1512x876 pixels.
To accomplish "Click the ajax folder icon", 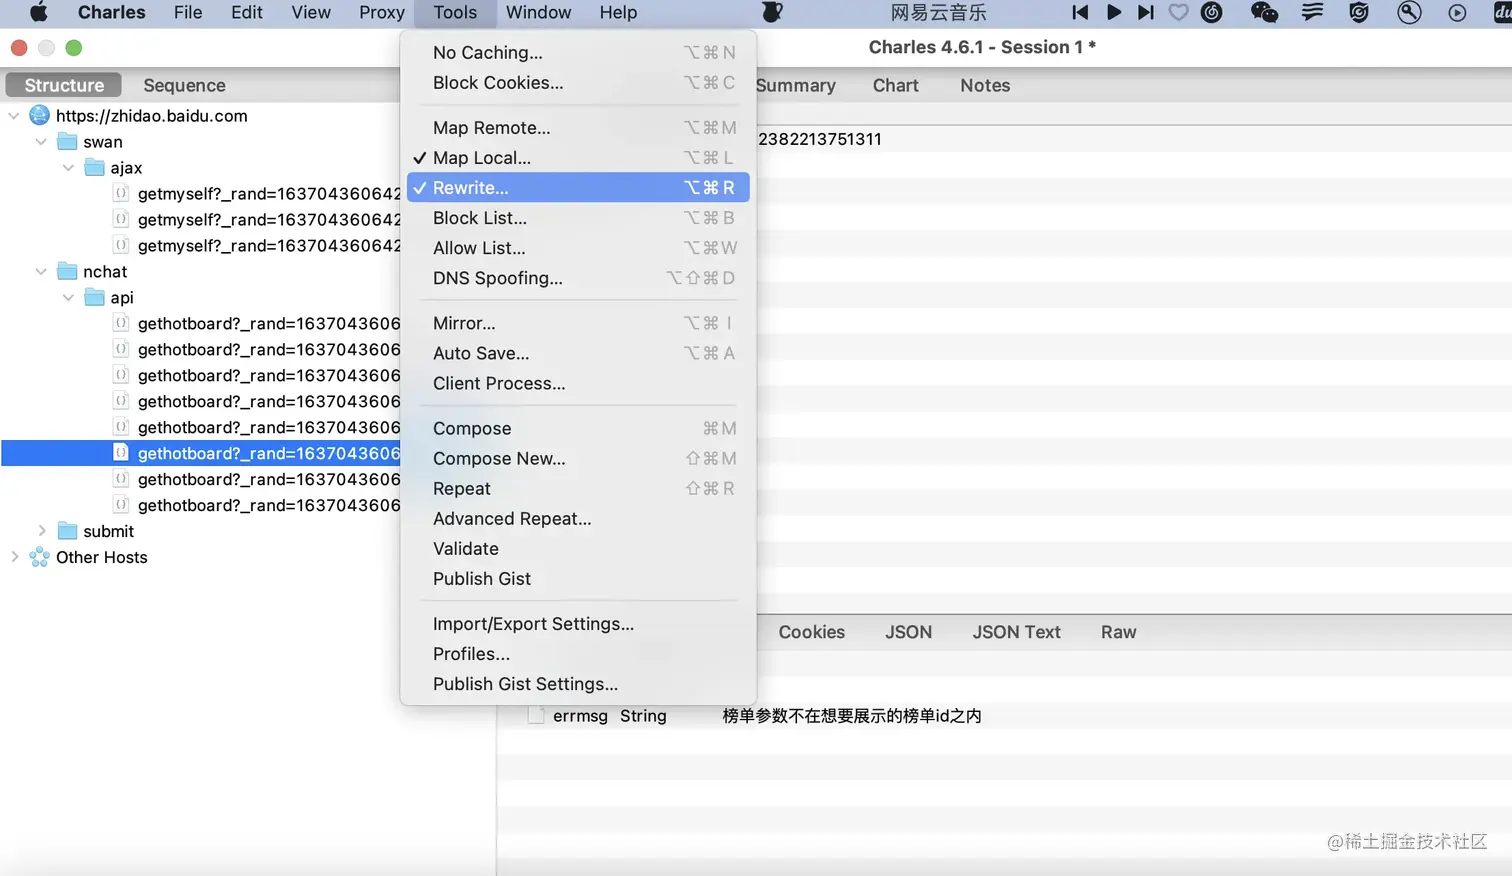I will pyautogui.click(x=94, y=167).
